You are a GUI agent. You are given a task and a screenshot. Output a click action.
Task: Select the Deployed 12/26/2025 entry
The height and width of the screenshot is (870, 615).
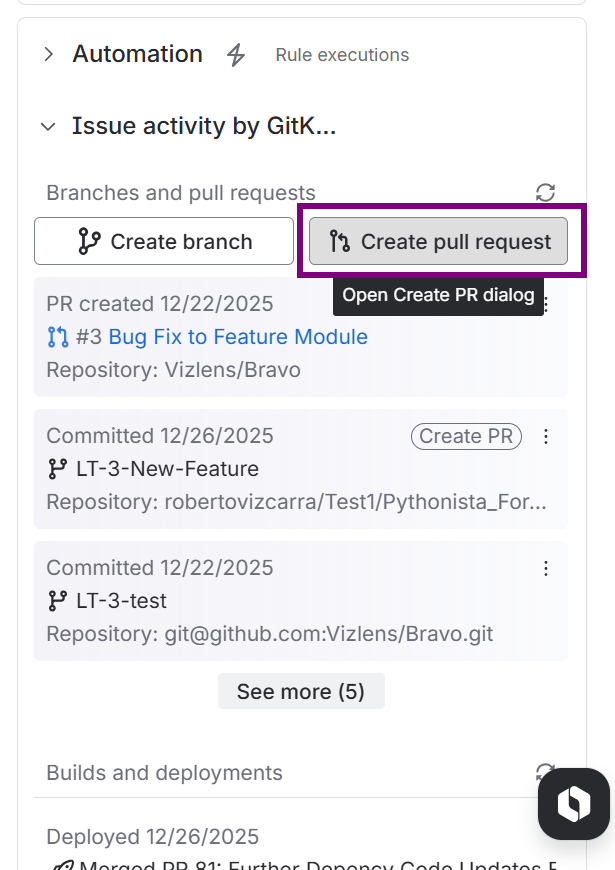point(152,837)
